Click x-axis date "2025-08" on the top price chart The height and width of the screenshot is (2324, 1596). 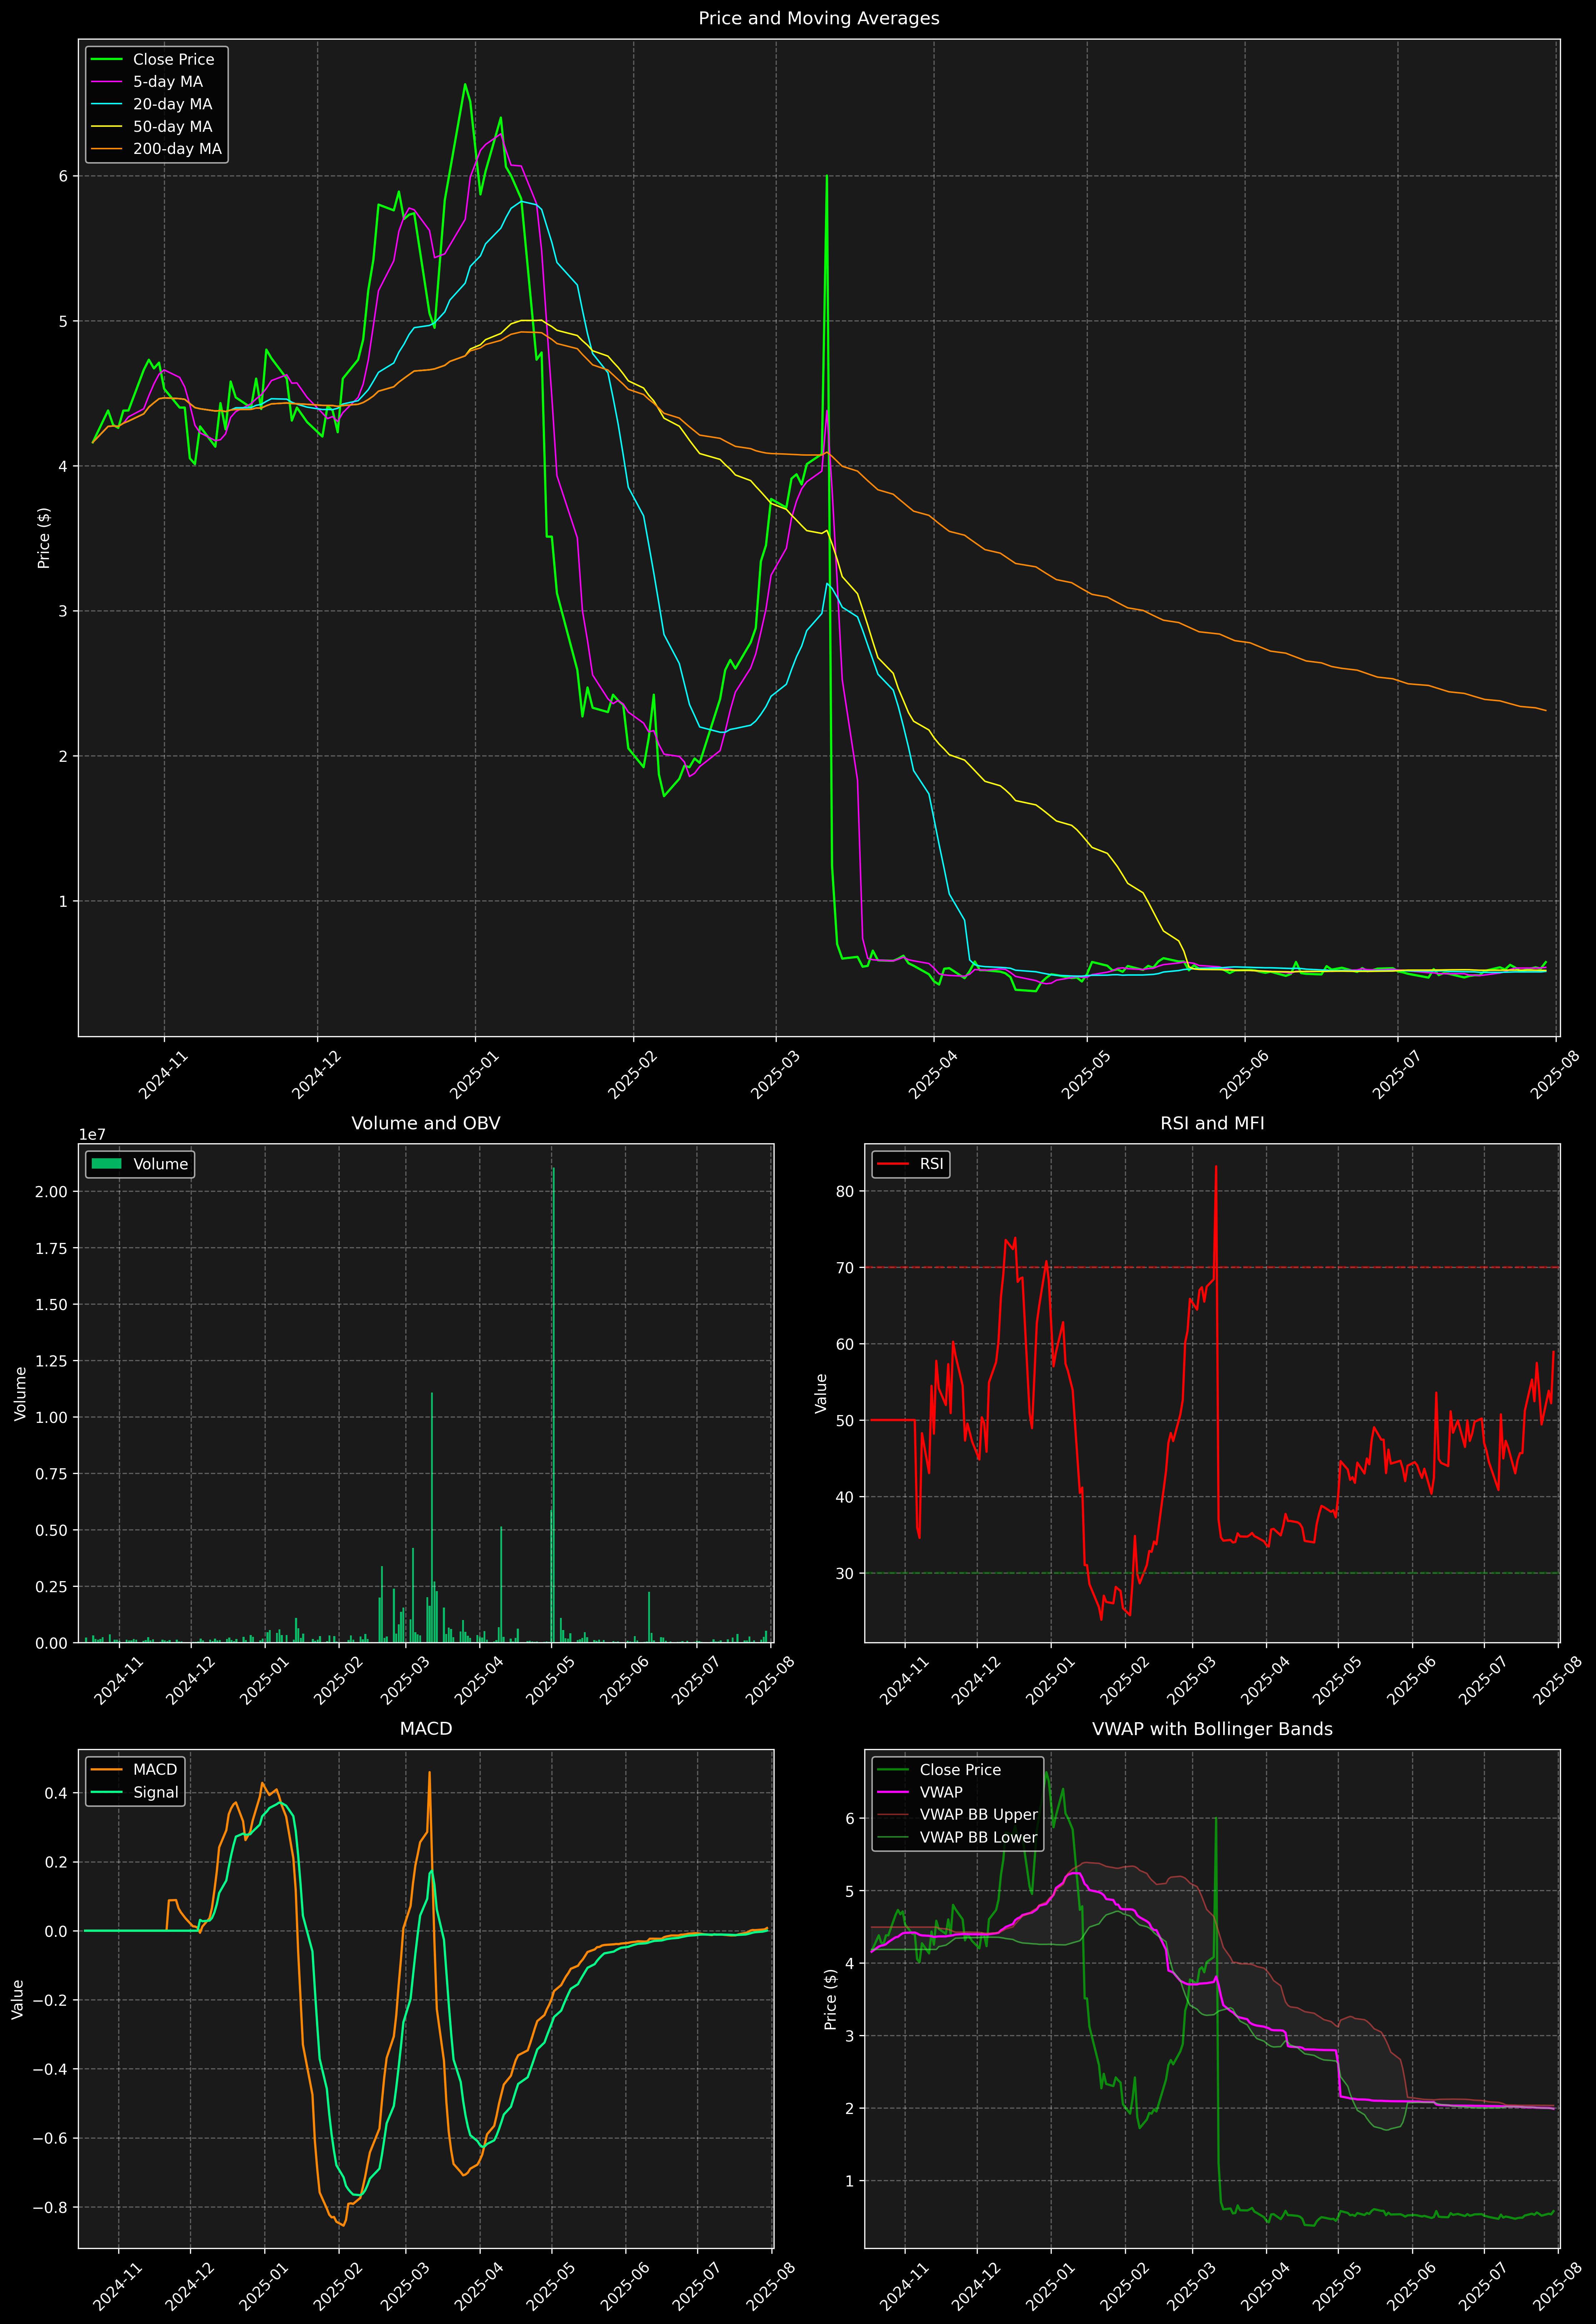pos(1554,1075)
